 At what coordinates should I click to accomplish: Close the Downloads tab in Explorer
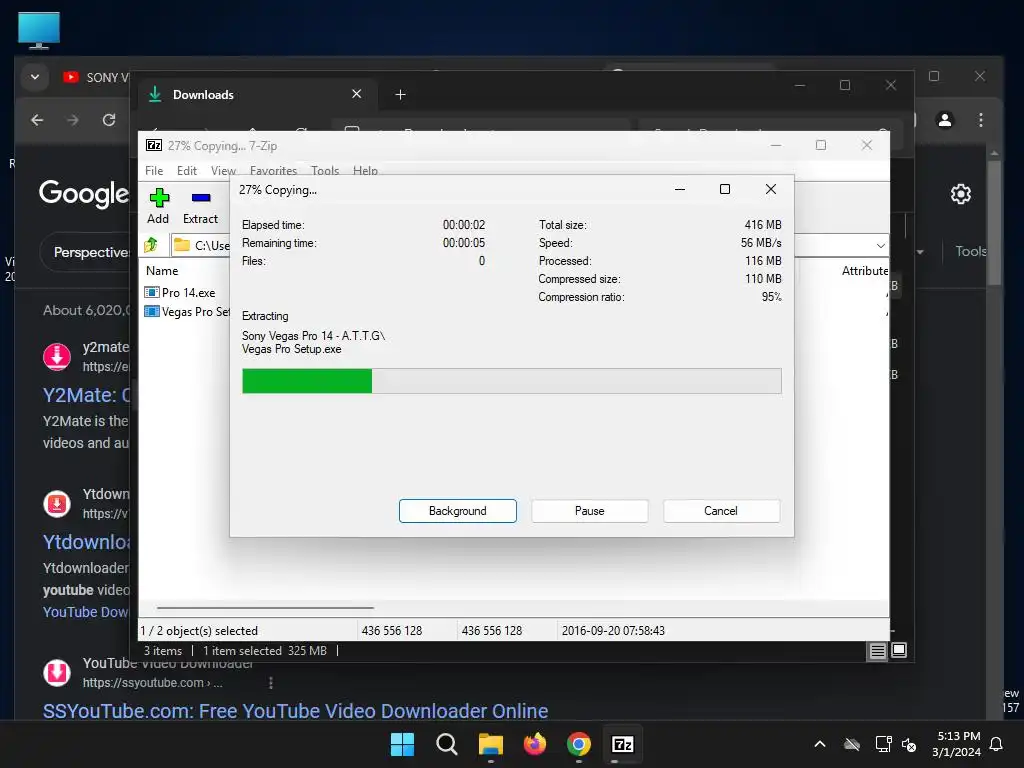tap(357, 94)
